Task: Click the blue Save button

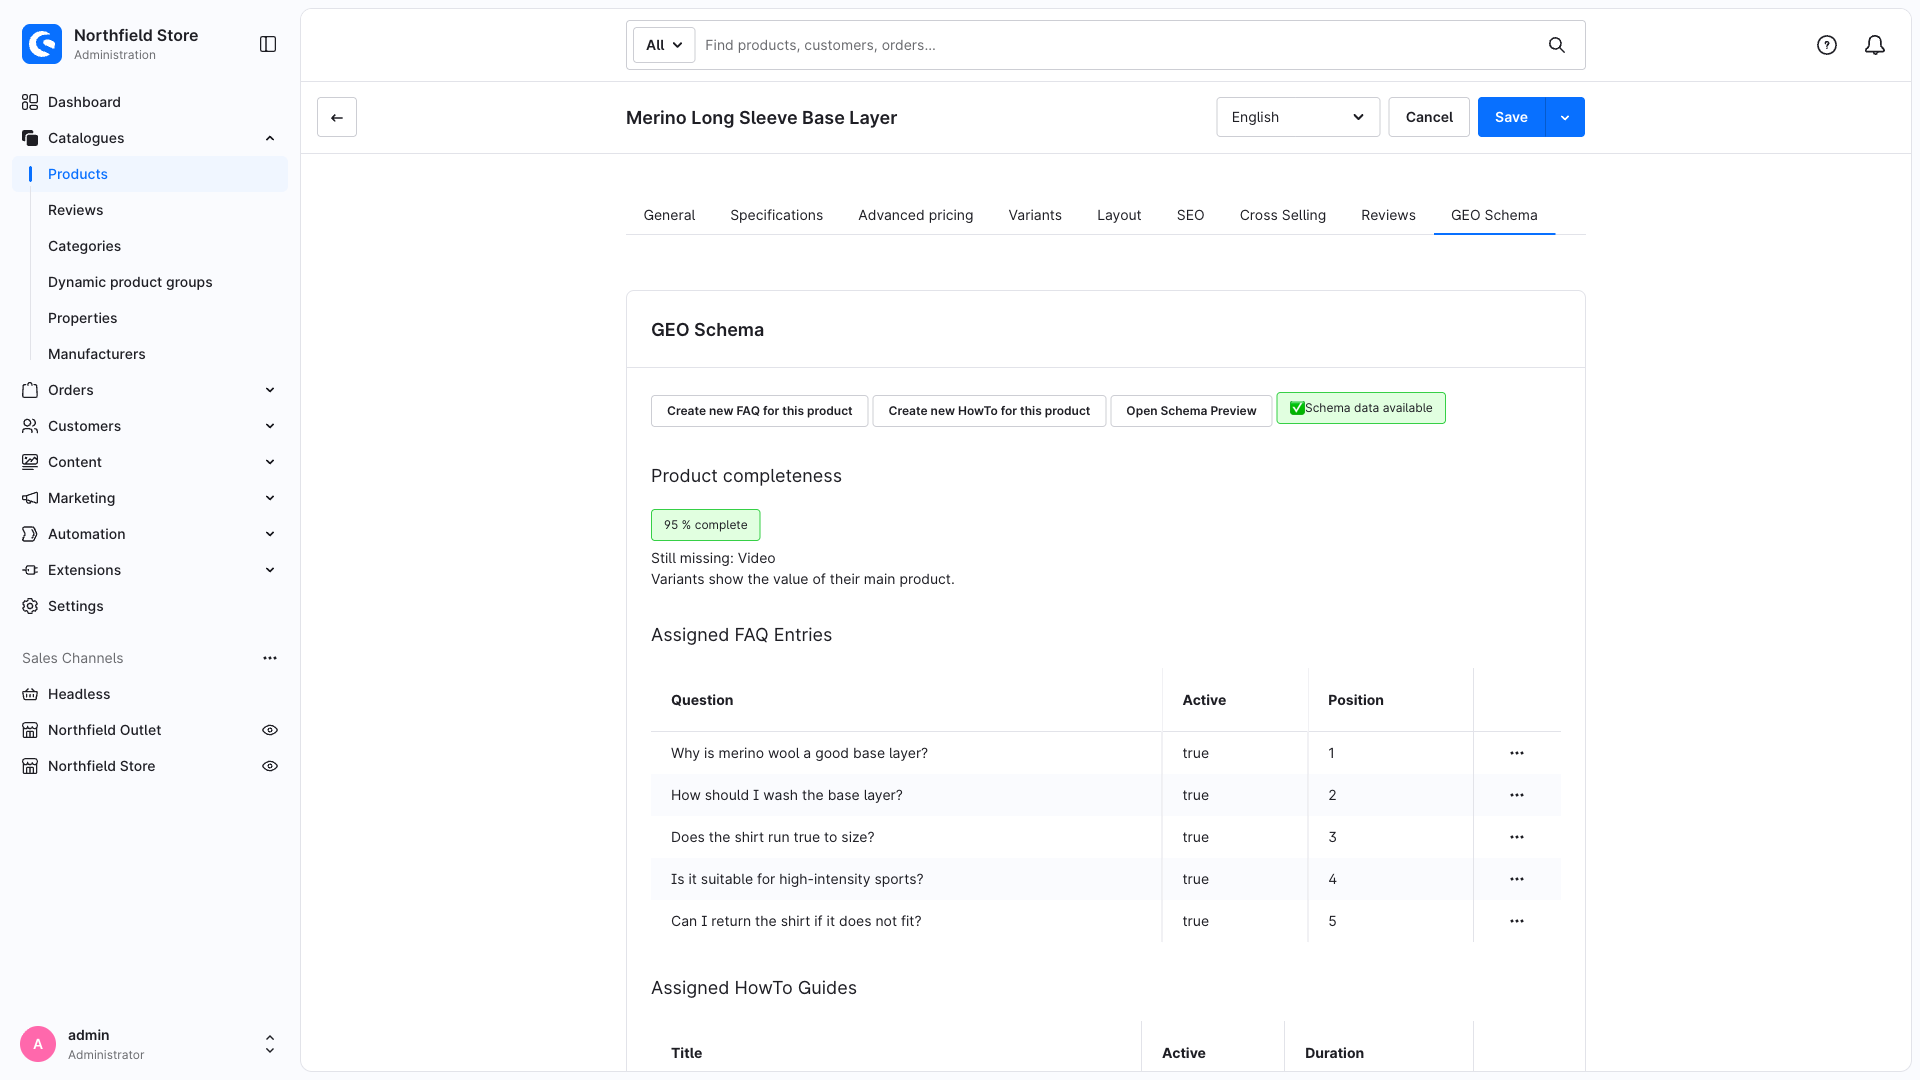Action: click(1511, 117)
